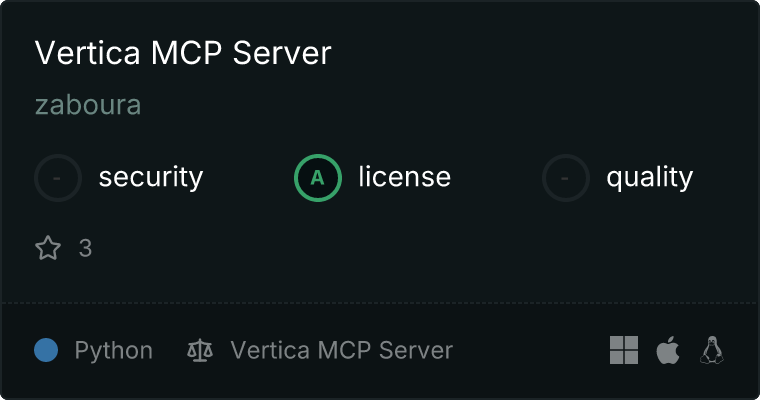Click the Linux penguin platform icon
760x400 pixels.
[712, 350]
